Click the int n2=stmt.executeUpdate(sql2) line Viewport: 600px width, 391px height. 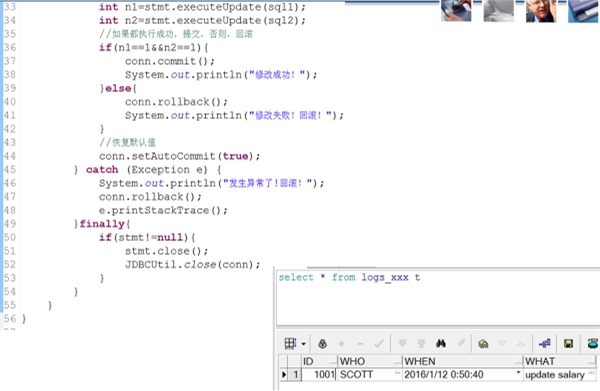pos(202,20)
